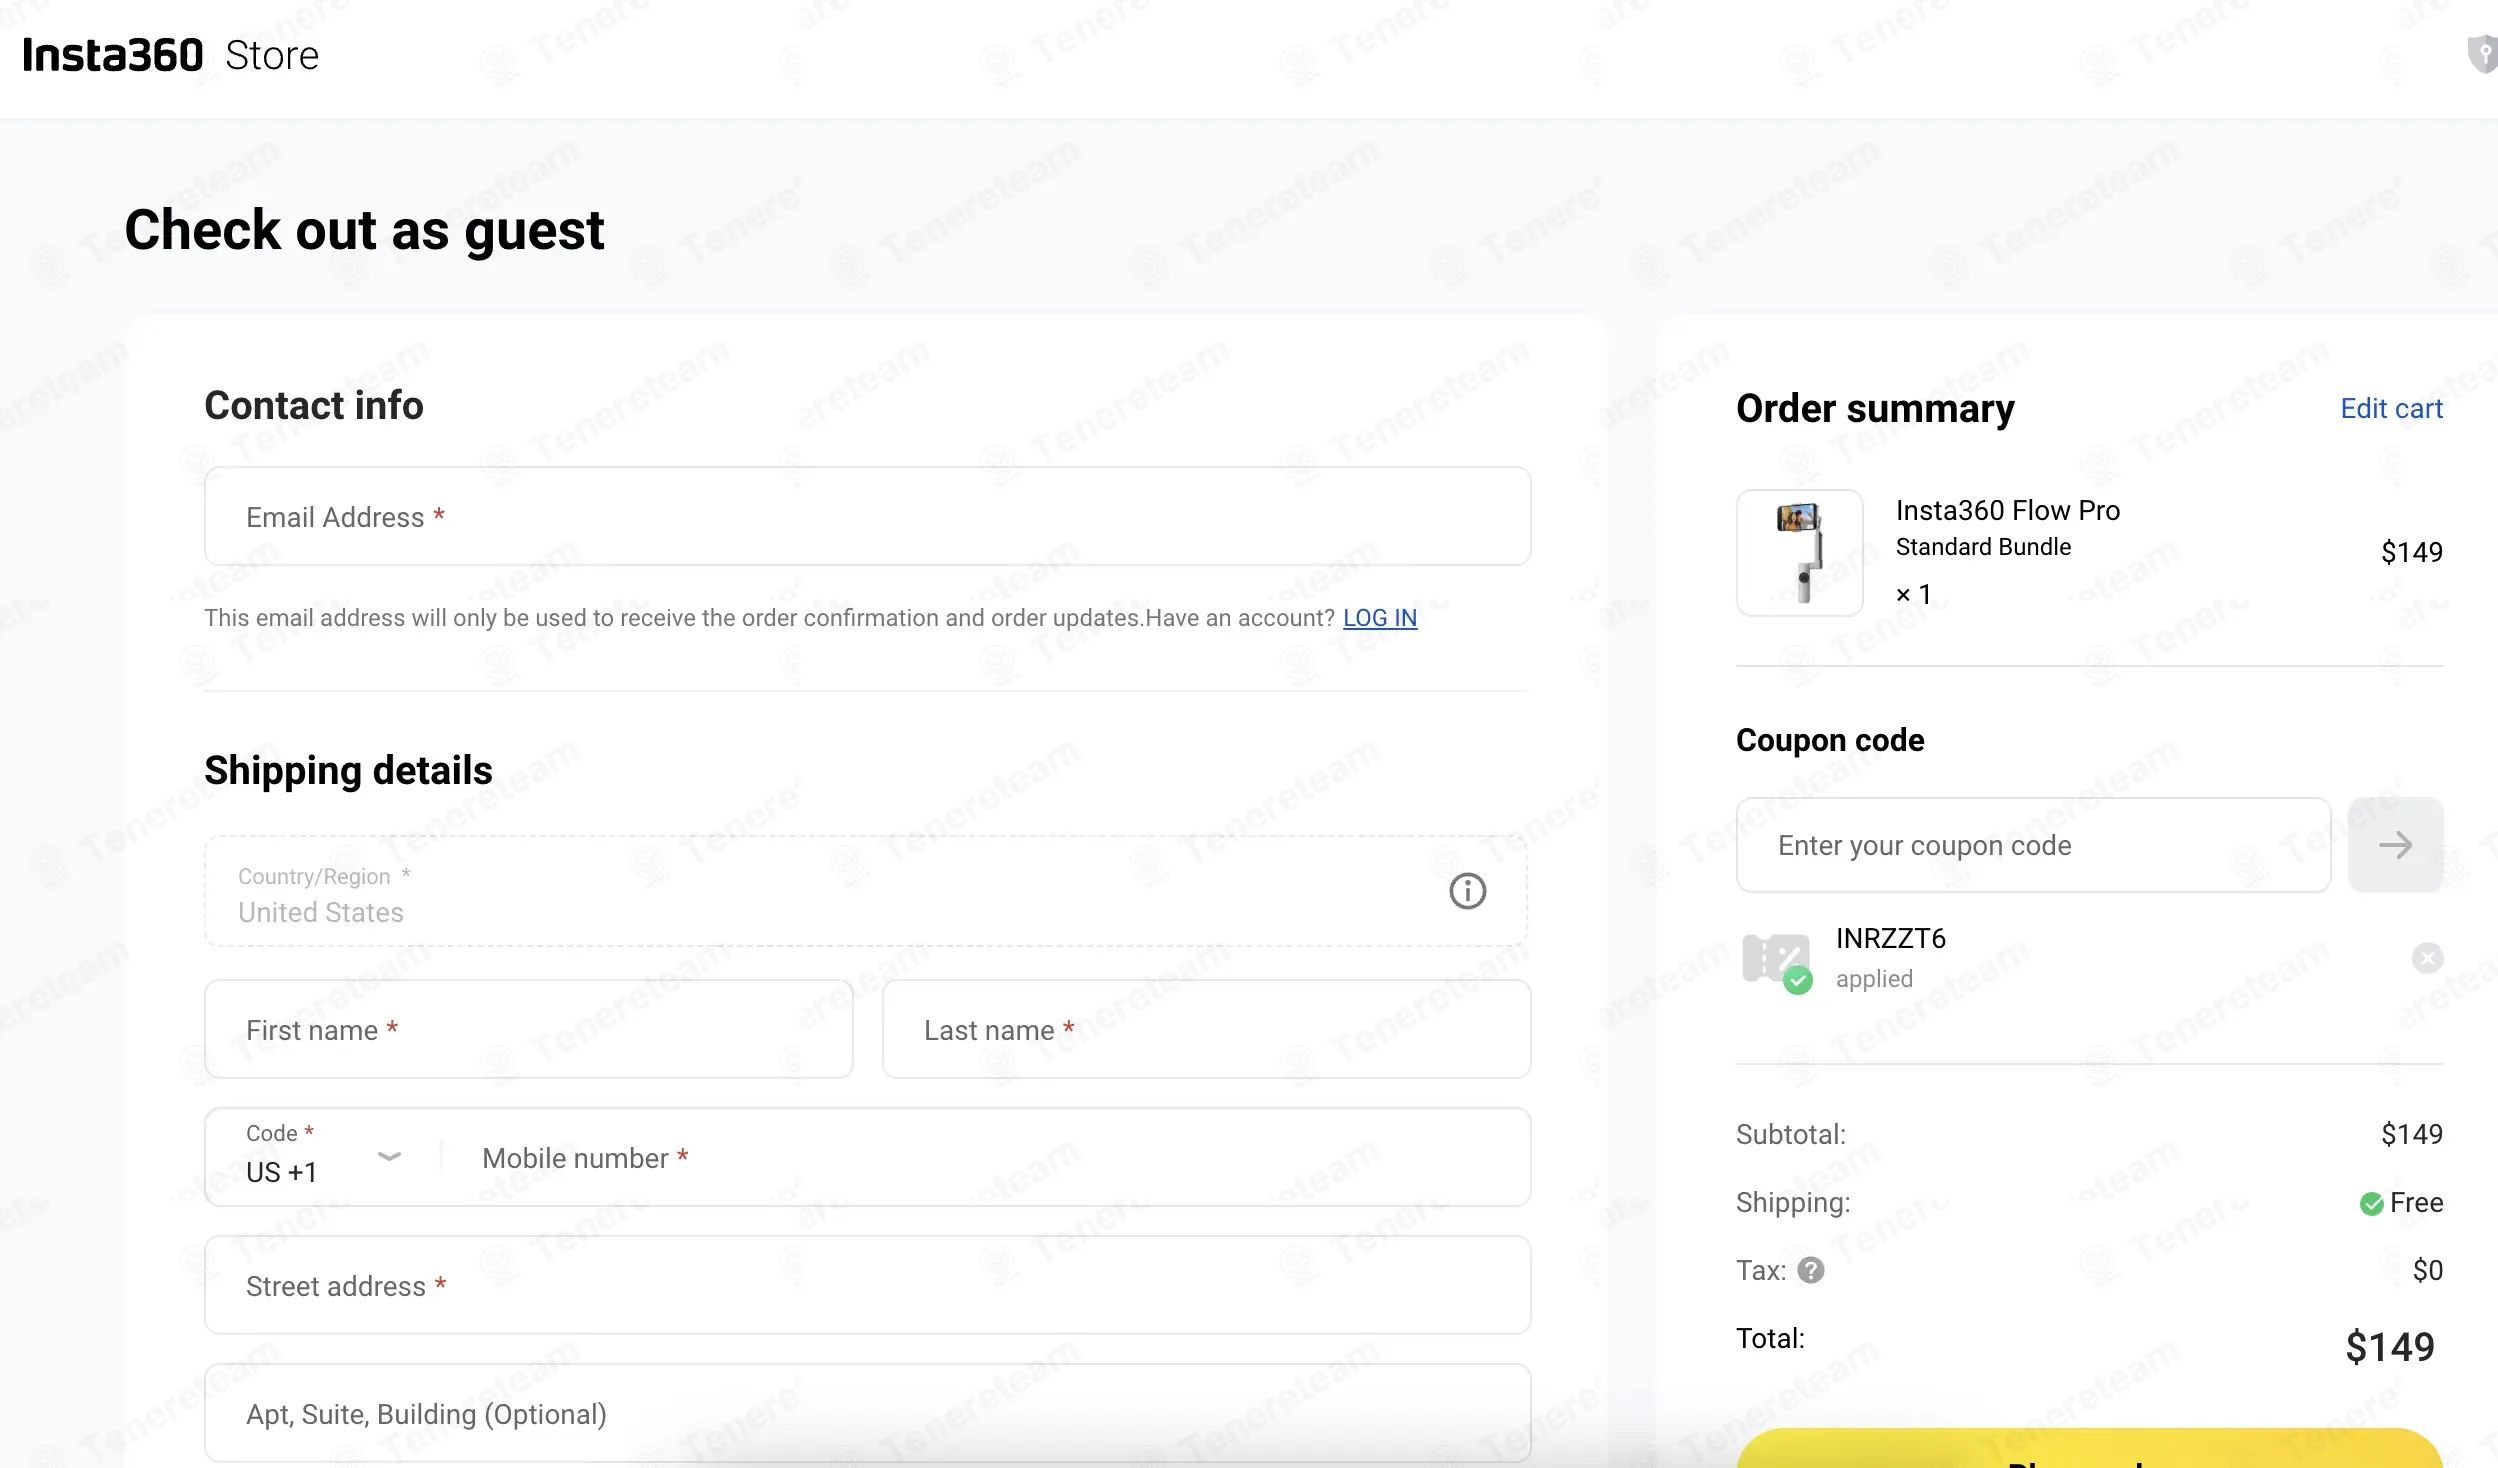
Task: Click the Total $149 amount
Action: 2389,1347
